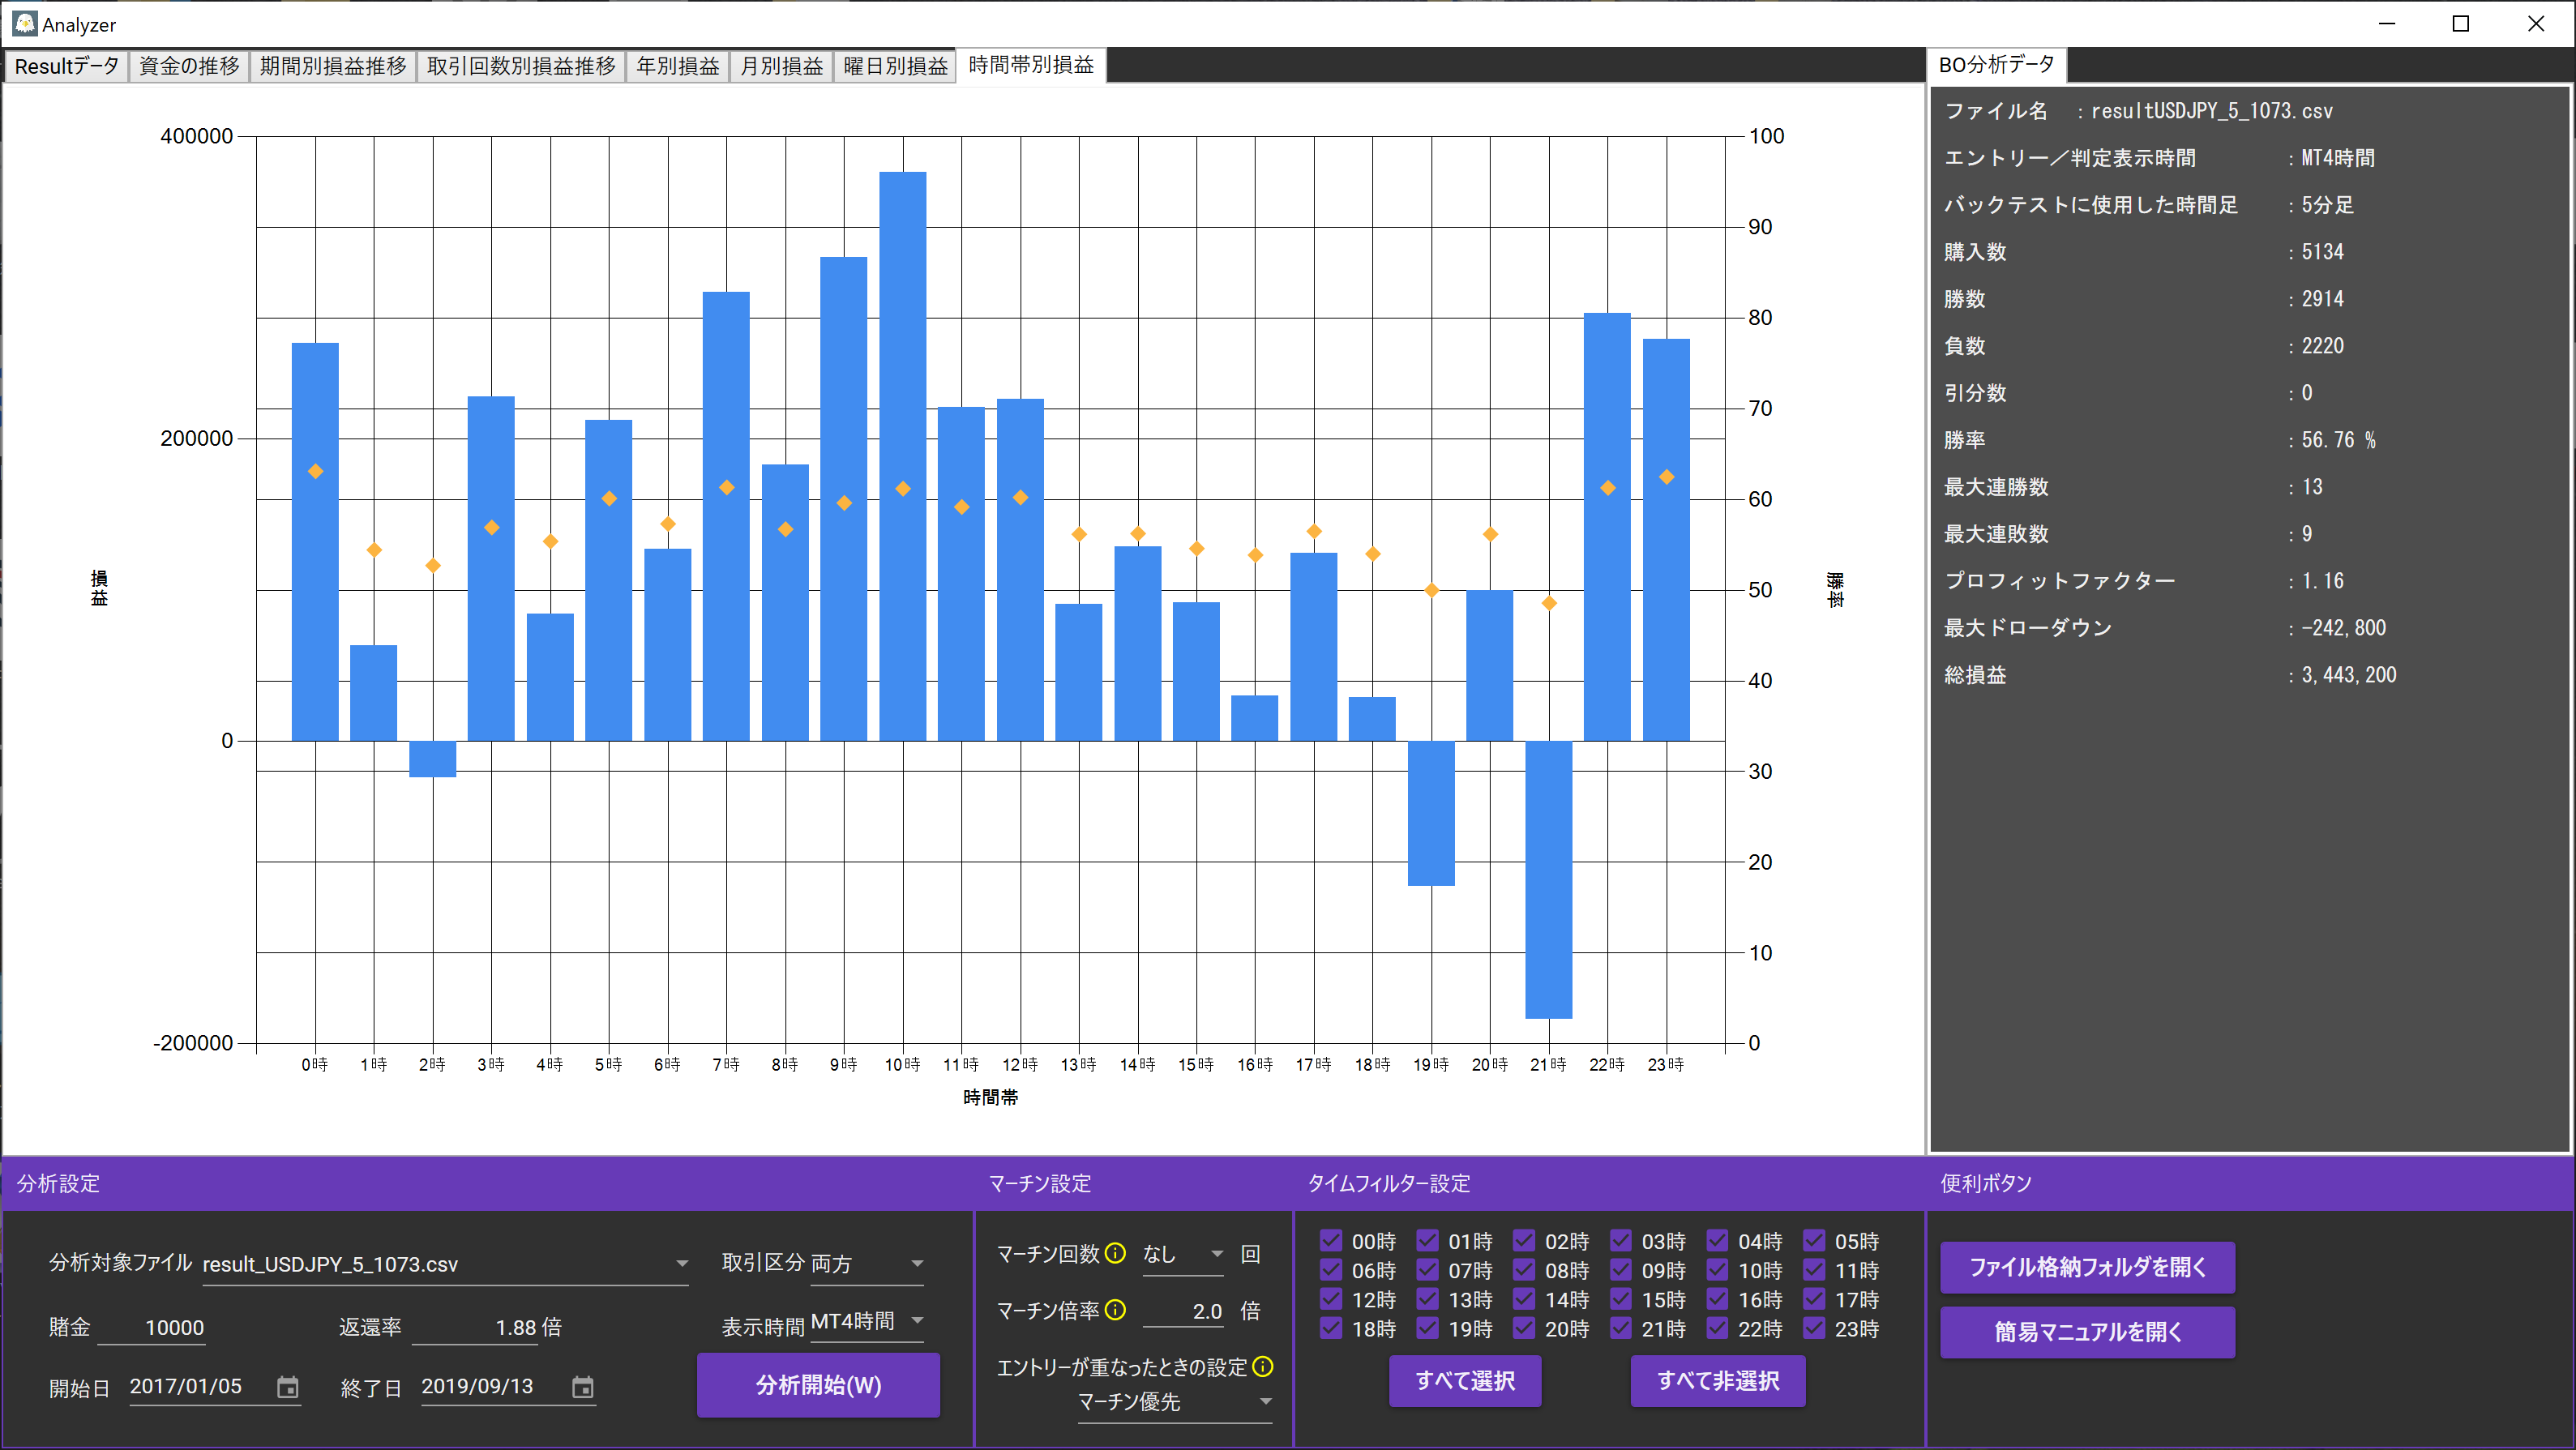Click the 賭金 amount input field
2576x1450 pixels.
coord(174,1328)
